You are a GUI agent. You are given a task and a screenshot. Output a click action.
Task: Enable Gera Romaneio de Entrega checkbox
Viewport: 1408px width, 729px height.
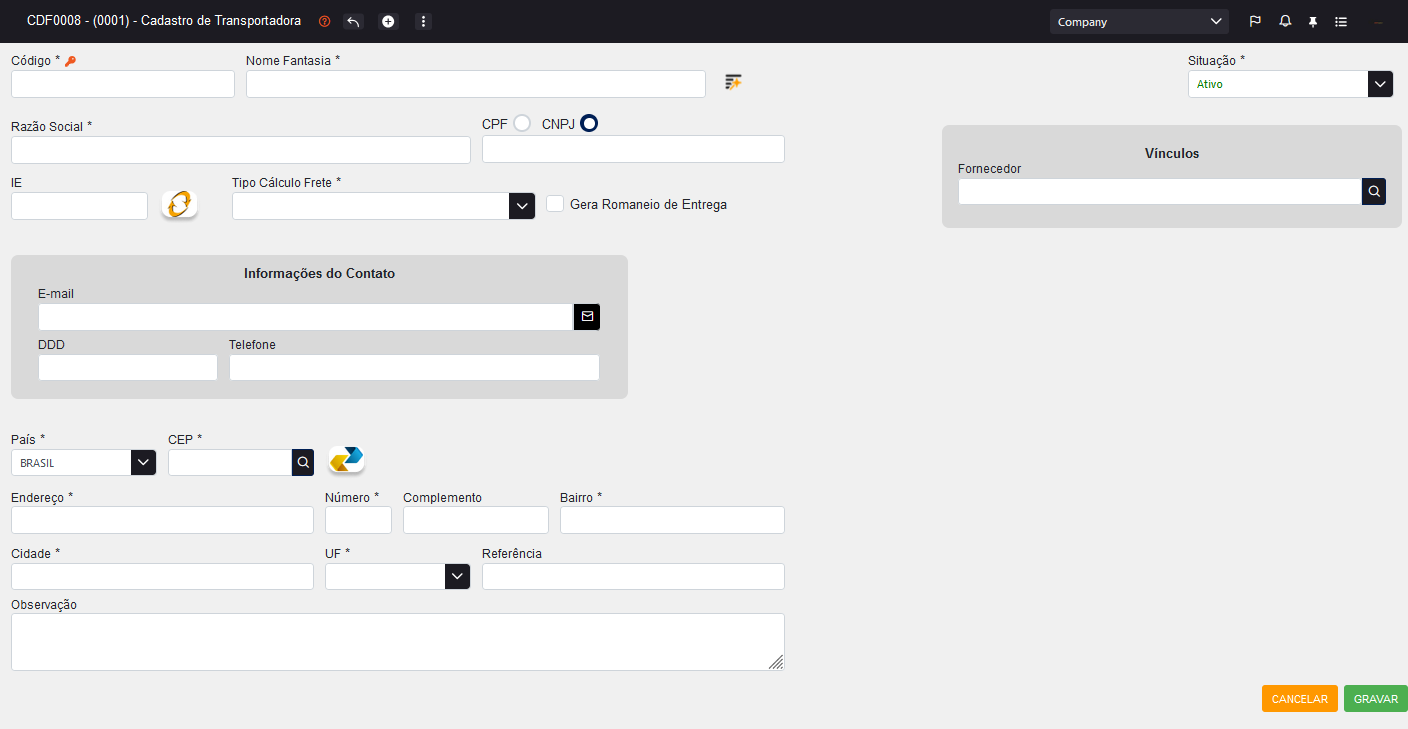[555, 203]
